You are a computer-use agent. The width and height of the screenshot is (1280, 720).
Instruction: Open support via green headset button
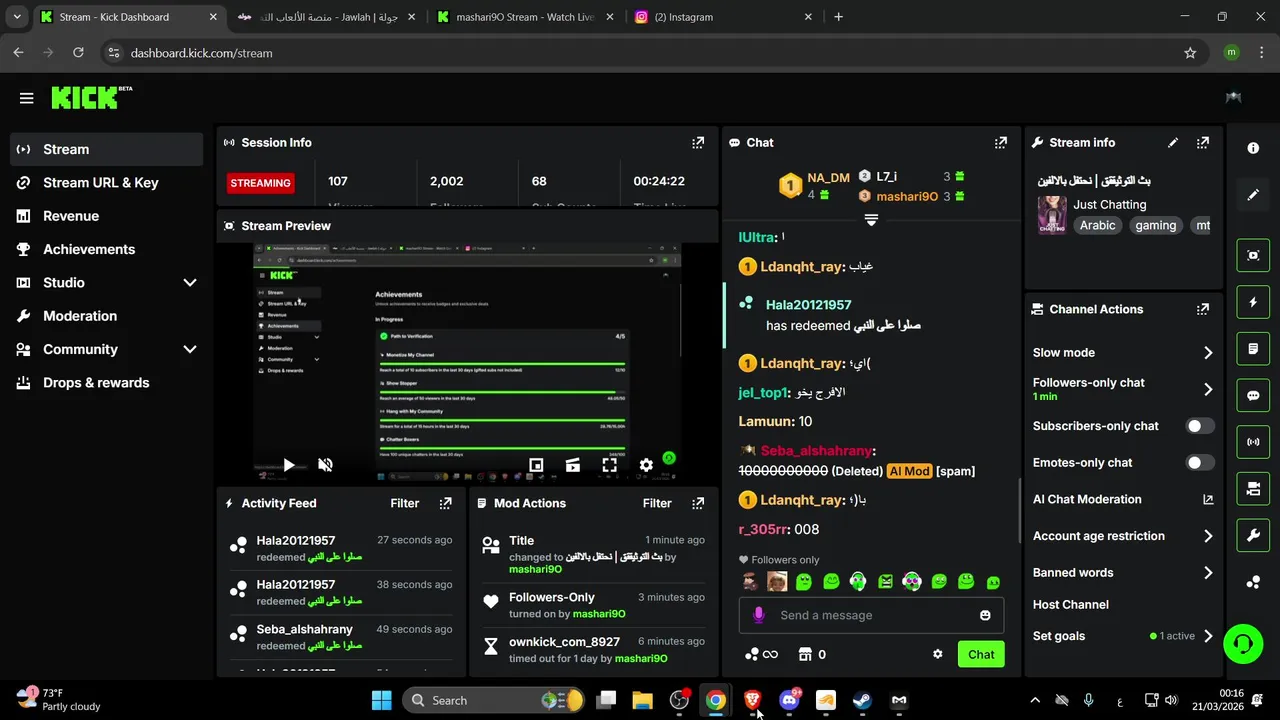[1243, 643]
